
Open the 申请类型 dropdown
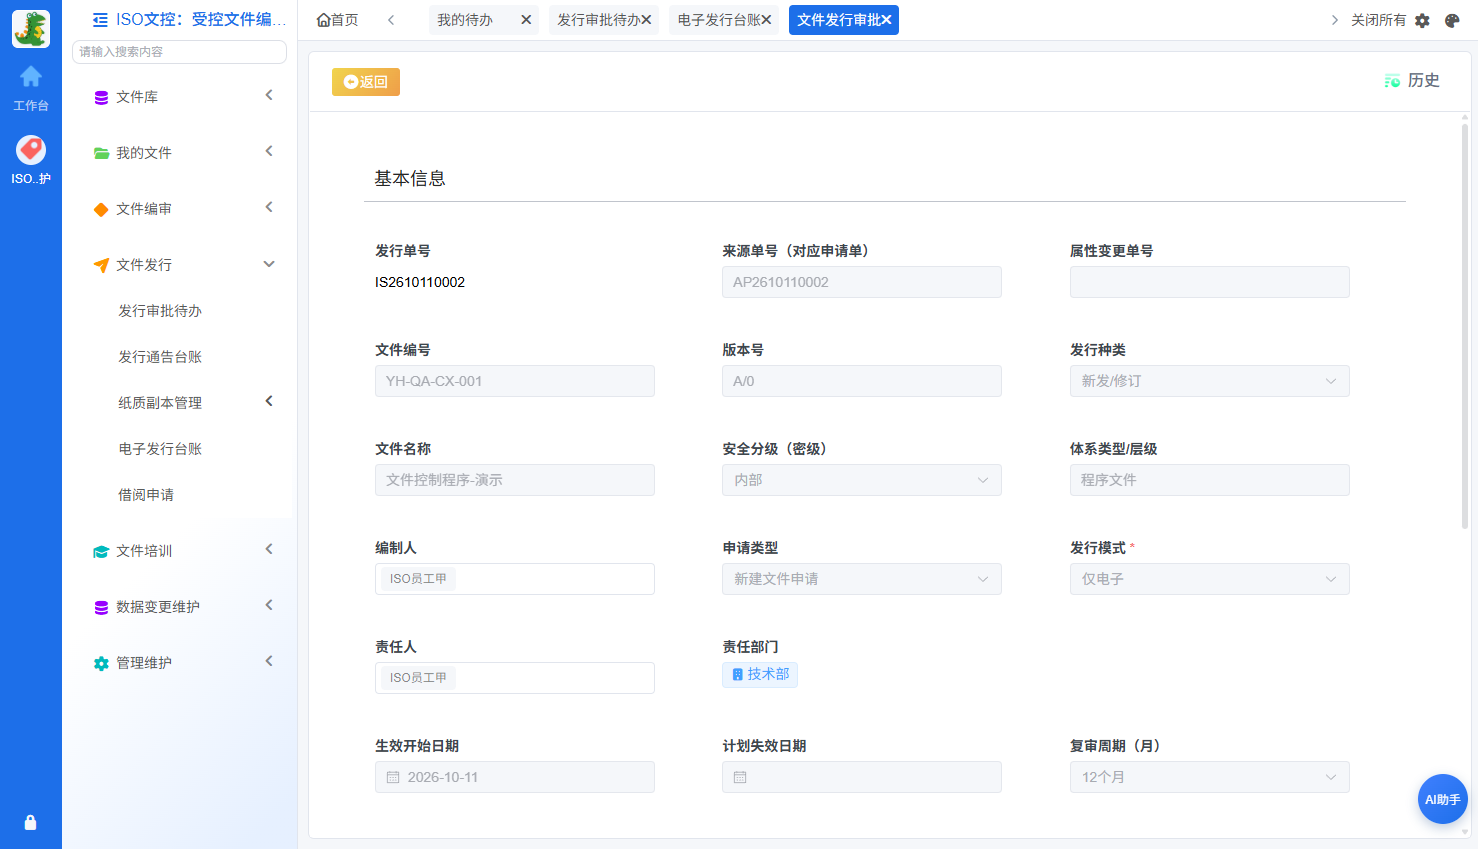coord(862,579)
